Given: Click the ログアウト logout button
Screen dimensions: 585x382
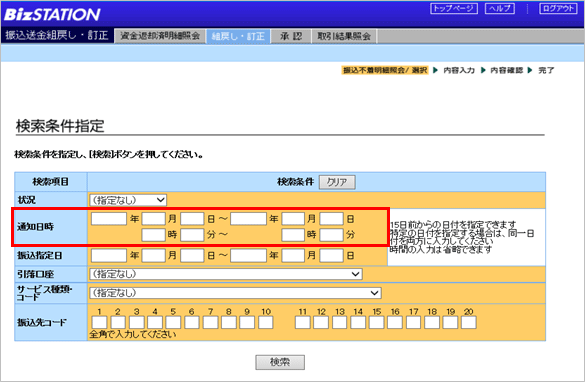Looking at the screenshot, I should [558, 8].
